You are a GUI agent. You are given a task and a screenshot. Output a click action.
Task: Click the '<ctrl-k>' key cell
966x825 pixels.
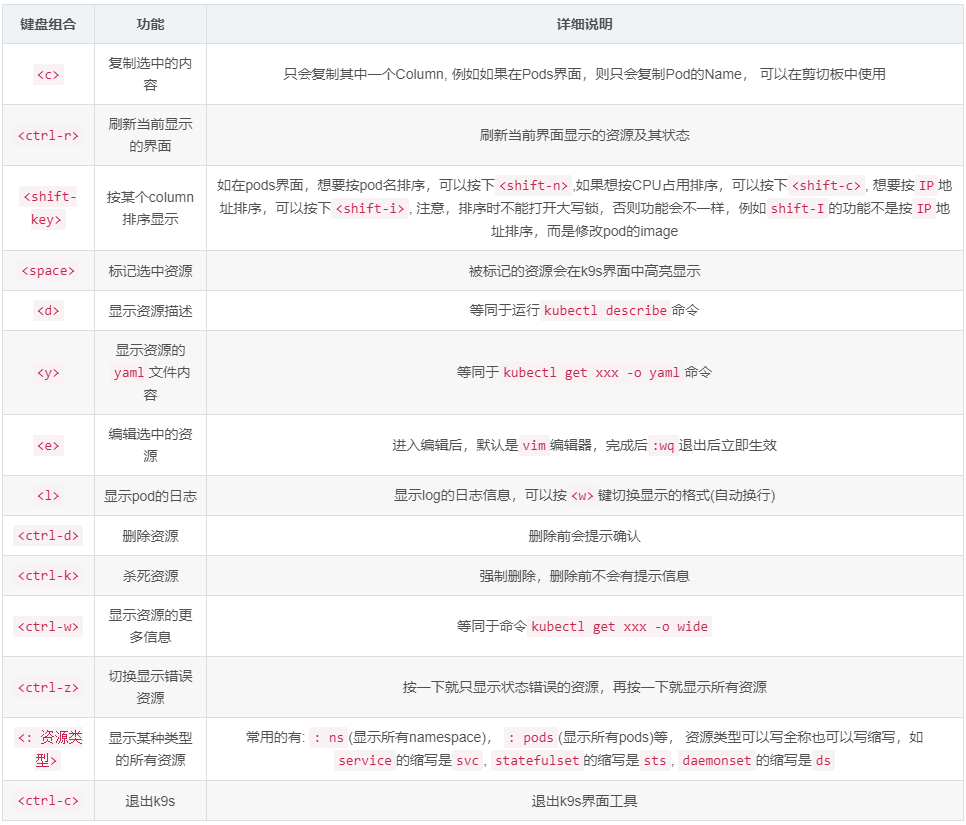click(48, 575)
